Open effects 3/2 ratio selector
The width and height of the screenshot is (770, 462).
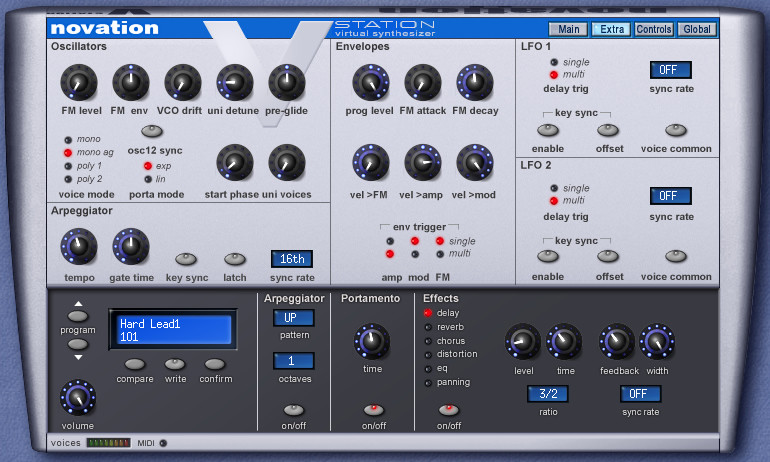click(x=548, y=394)
